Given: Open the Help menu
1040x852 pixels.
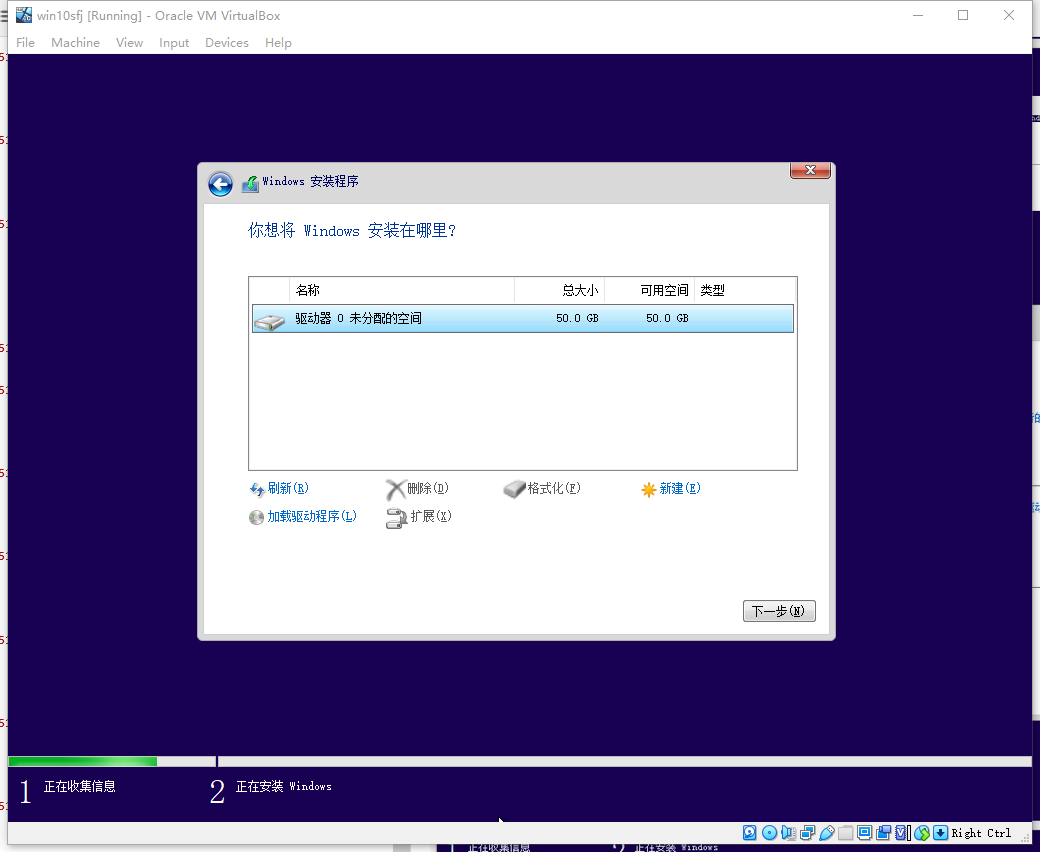Looking at the screenshot, I should [x=278, y=42].
